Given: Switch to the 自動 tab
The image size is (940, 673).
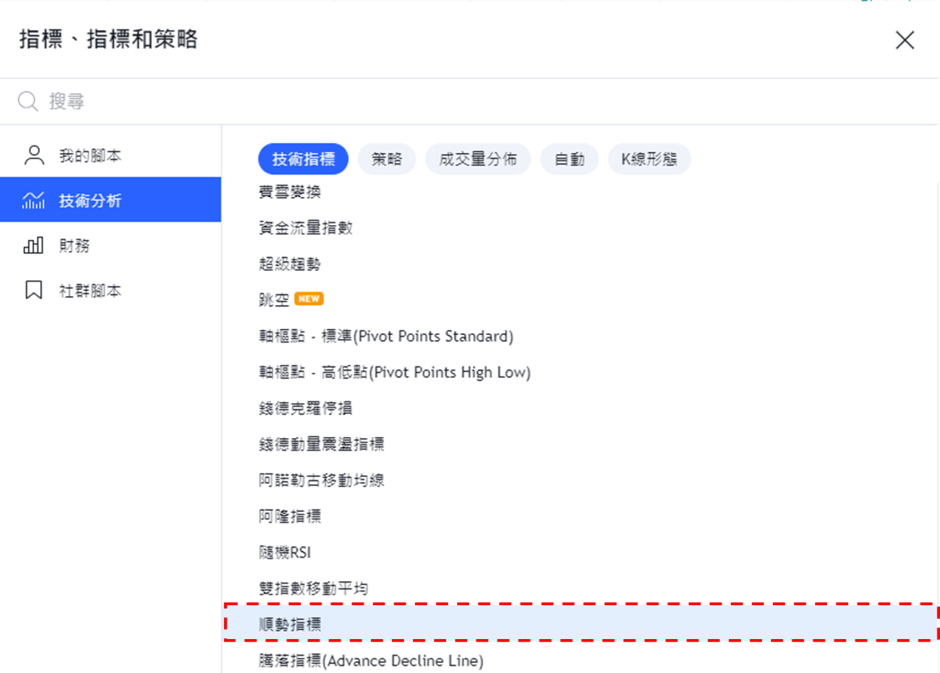Looking at the screenshot, I should click(569, 159).
